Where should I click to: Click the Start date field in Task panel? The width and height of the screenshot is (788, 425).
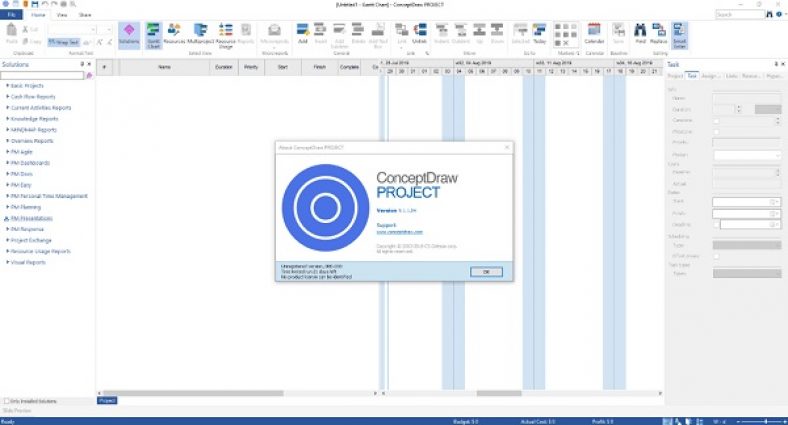746,202
